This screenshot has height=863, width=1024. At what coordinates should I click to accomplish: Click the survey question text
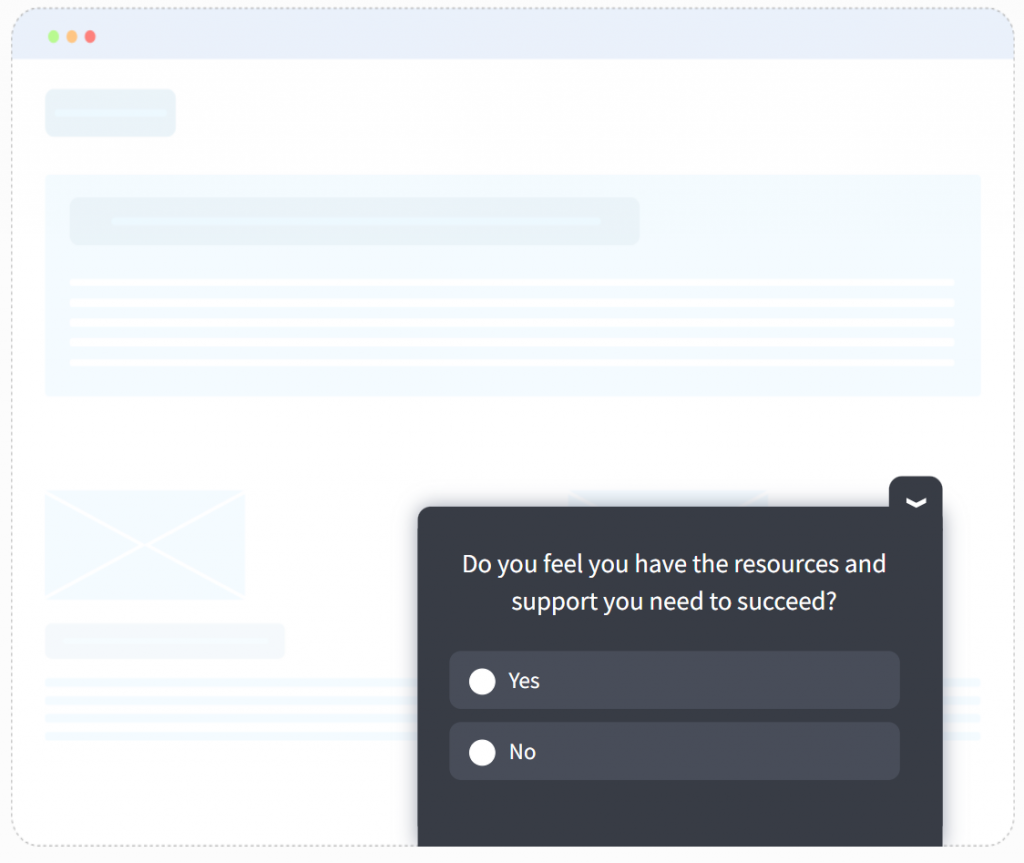674,582
